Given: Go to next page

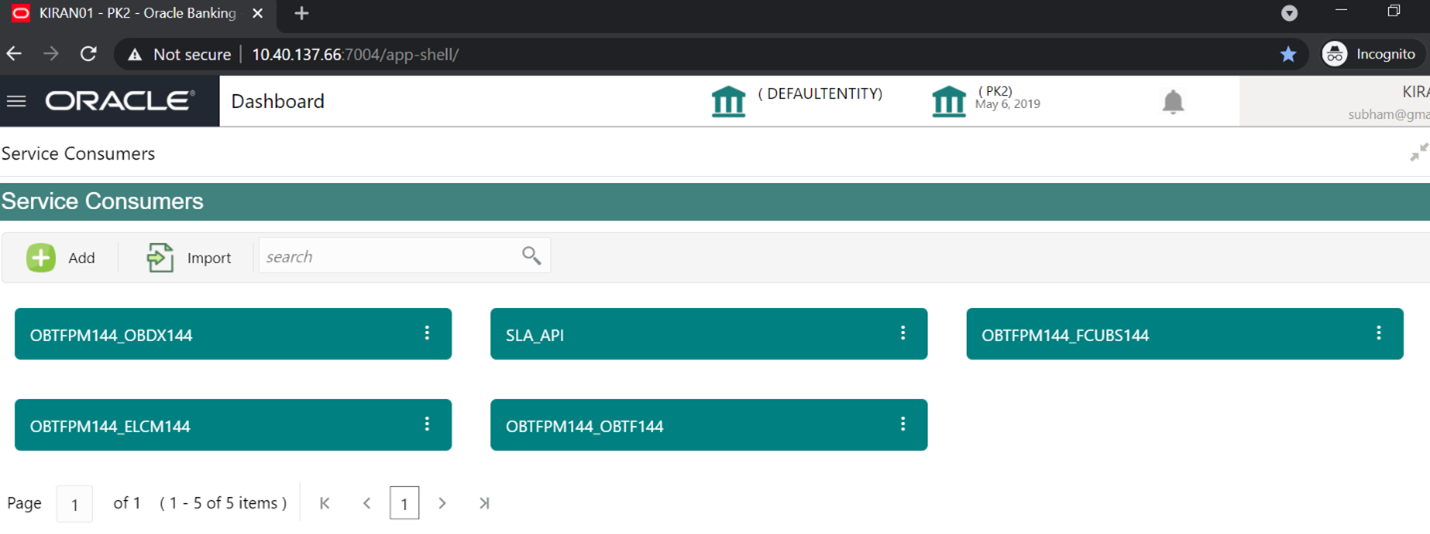Looking at the screenshot, I should tap(442, 503).
